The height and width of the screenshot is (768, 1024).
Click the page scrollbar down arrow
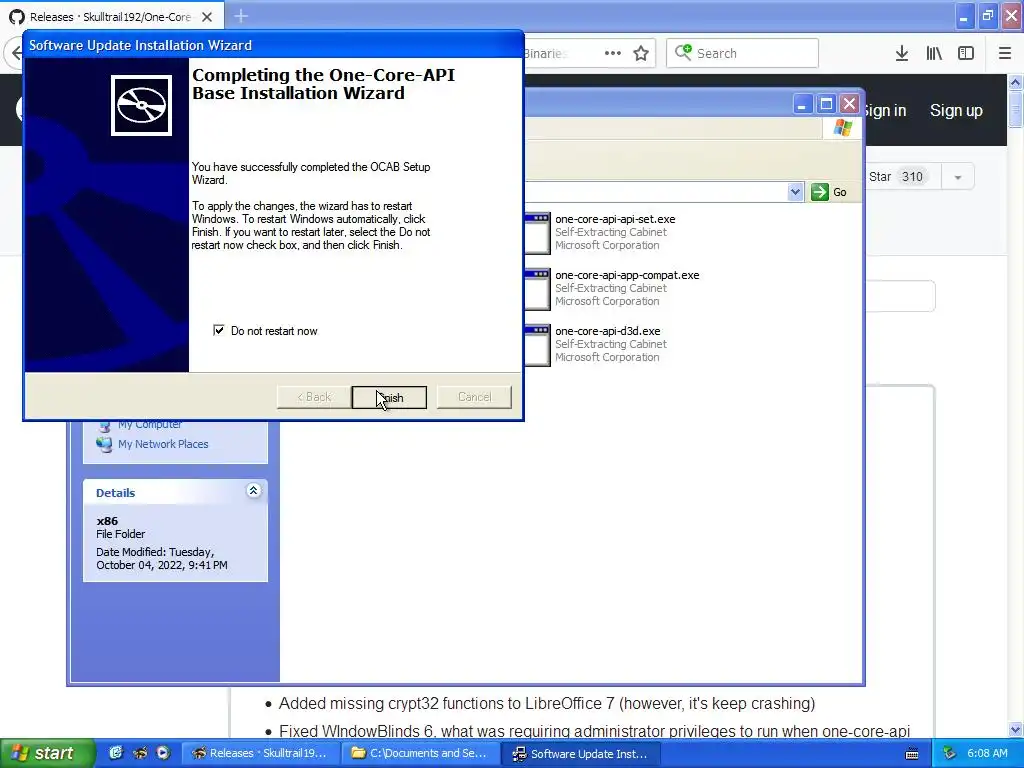(1016, 729)
